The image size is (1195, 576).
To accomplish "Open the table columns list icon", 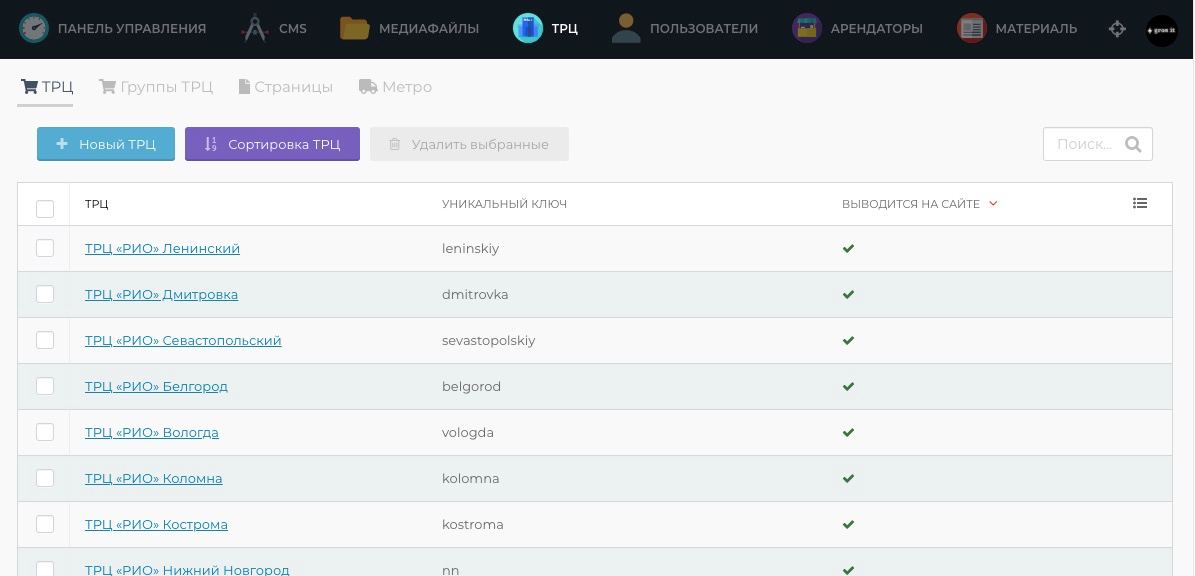I will click(1139, 203).
